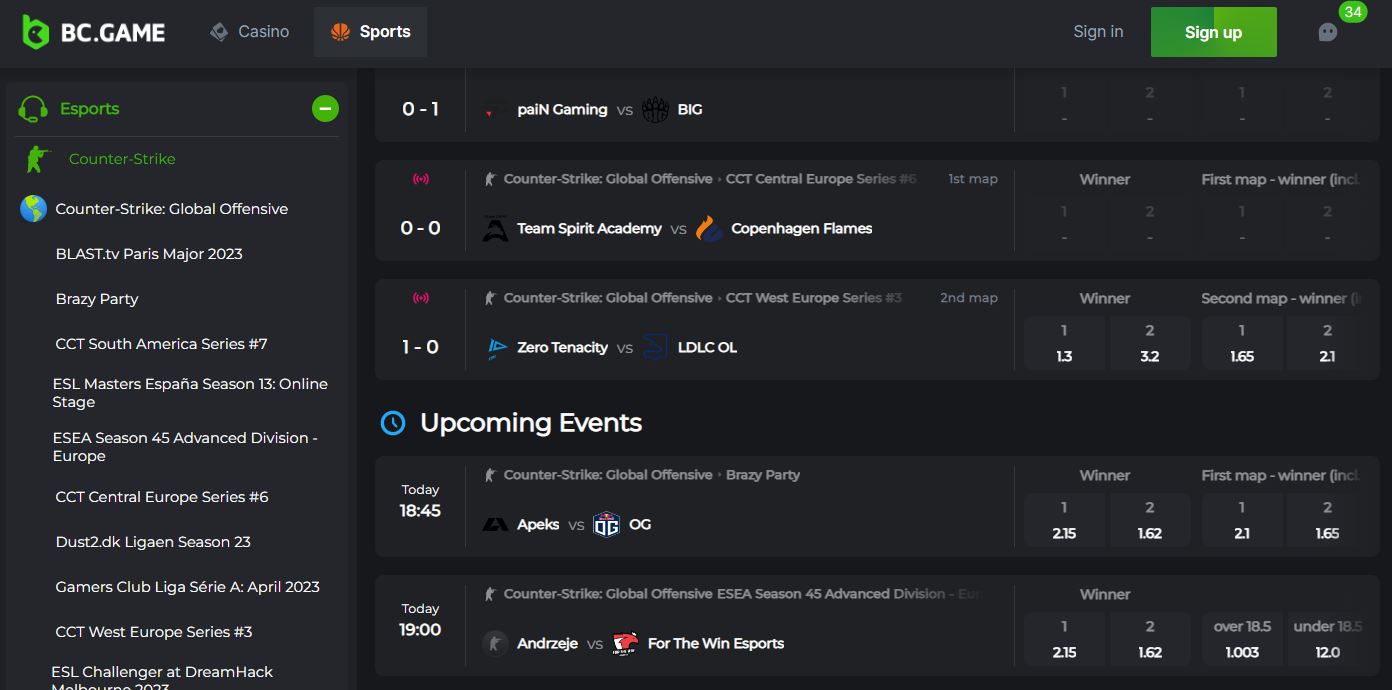
Task: Switch to the Casino tab
Action: 250,32
